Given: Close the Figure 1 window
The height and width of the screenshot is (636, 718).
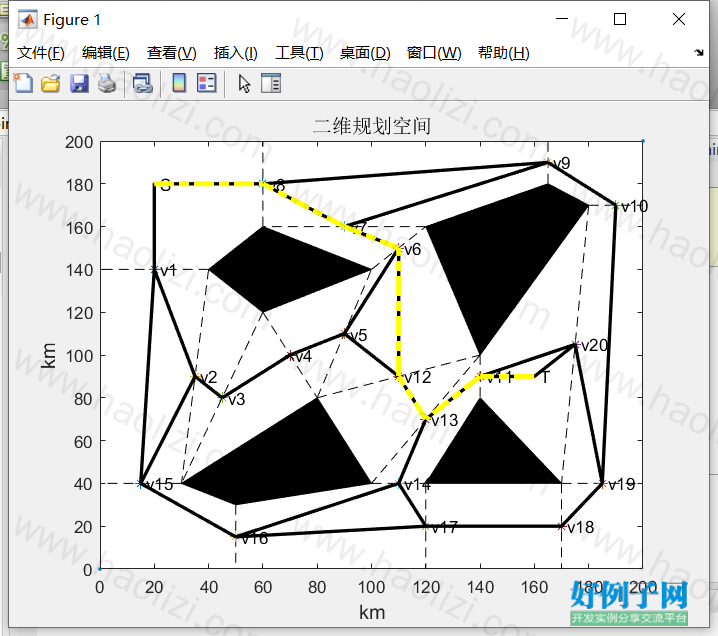Looking at the screenshot, I should point(679,19).
